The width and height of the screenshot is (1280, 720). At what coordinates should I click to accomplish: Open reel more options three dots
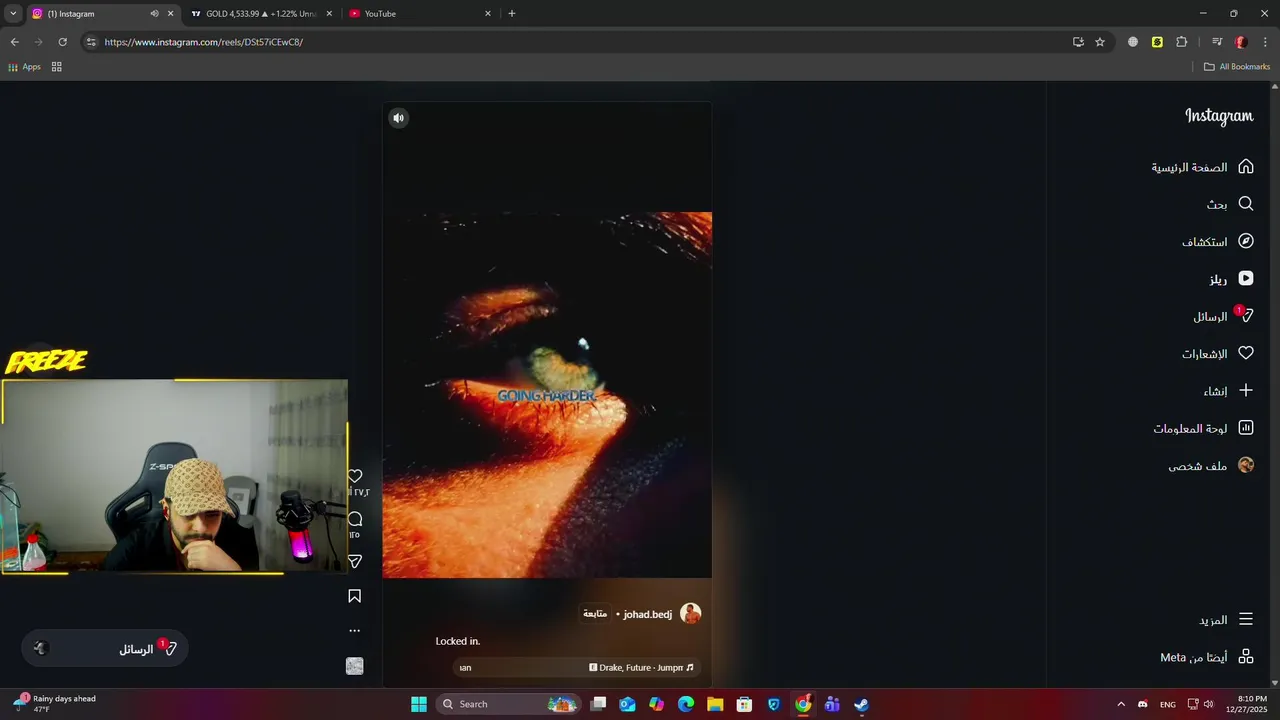[355, 631]
